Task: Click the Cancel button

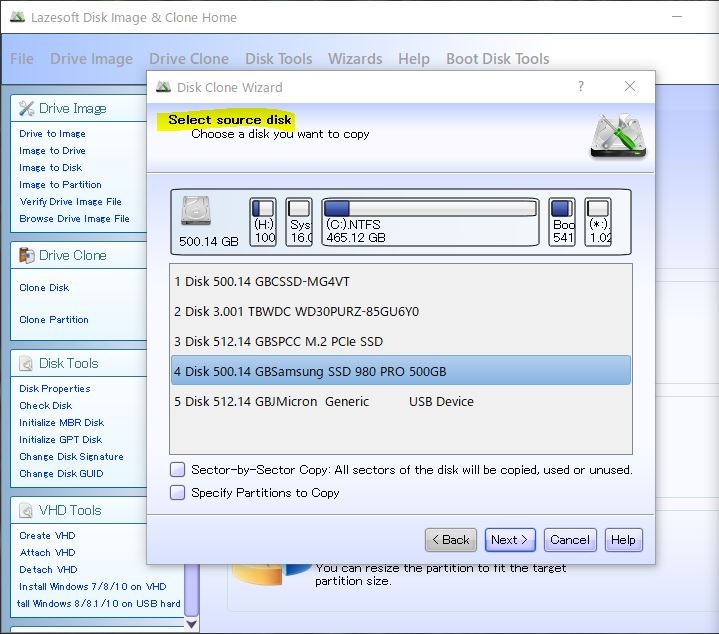Action: click(570, 540)
